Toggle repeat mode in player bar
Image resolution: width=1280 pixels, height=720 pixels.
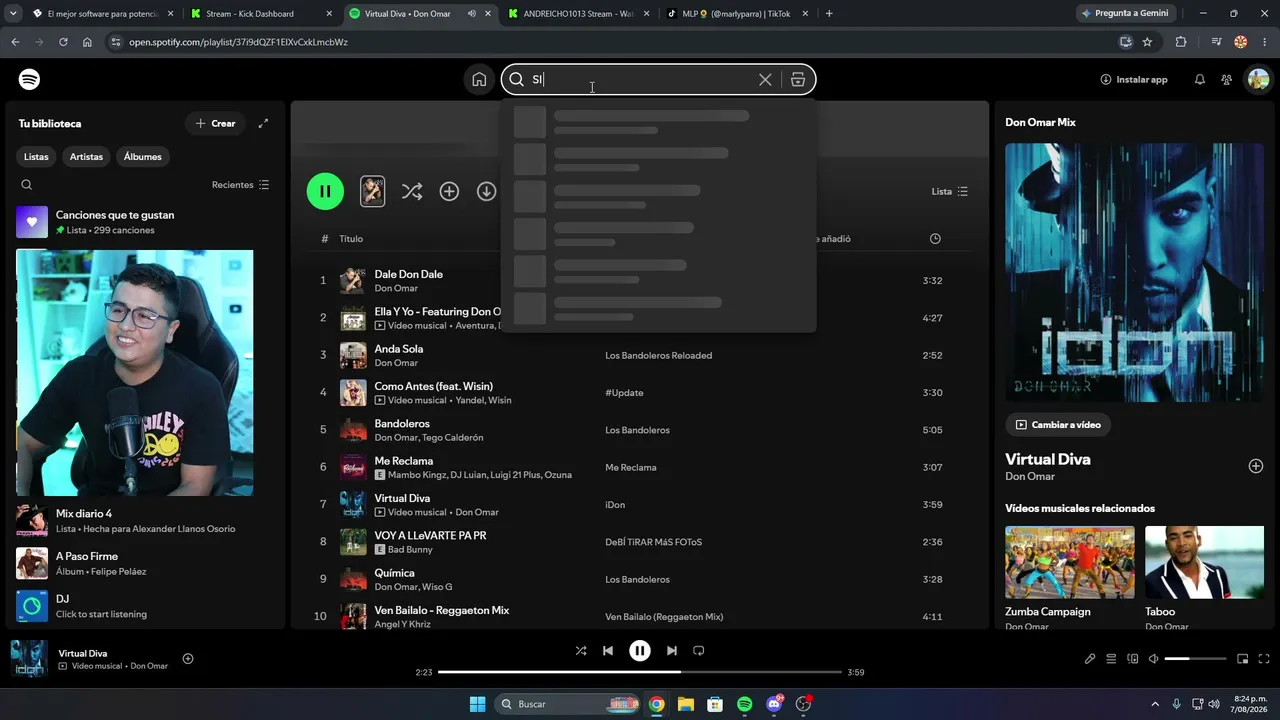pyautogui.click(x=699, y=651)
